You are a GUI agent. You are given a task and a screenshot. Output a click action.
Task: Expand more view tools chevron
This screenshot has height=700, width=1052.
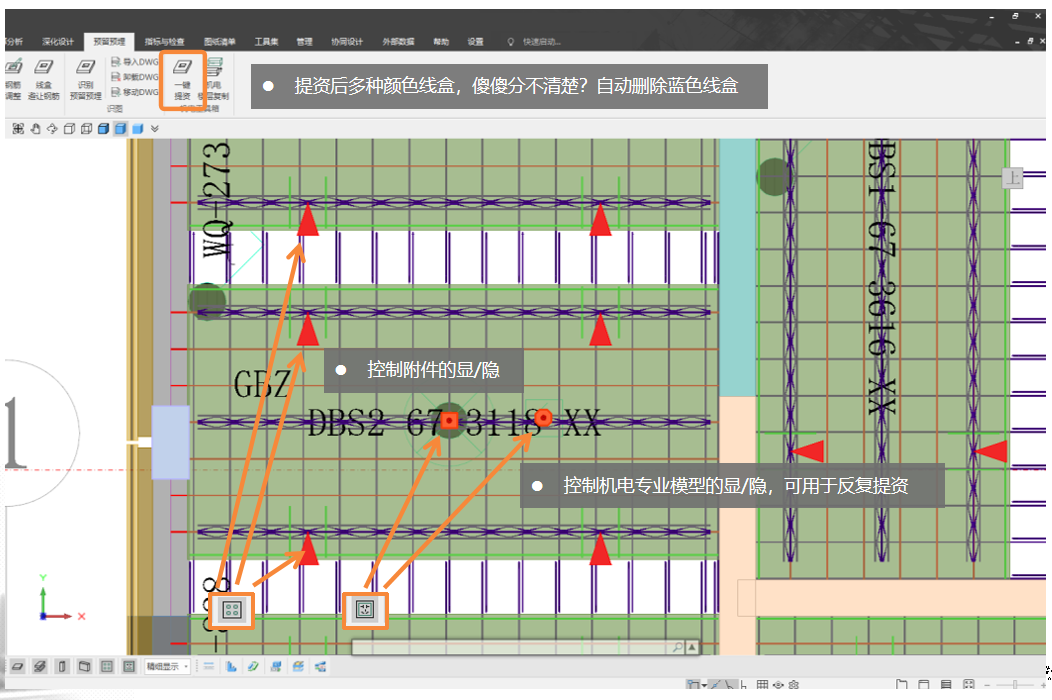coord(154,128)
